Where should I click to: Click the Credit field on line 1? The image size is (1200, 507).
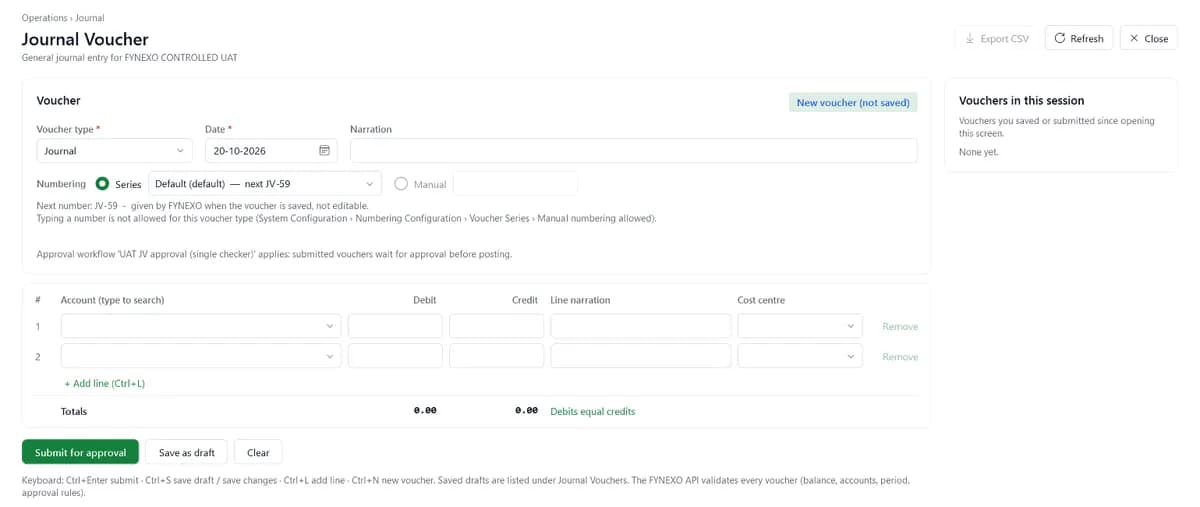(x=497, y=326)
